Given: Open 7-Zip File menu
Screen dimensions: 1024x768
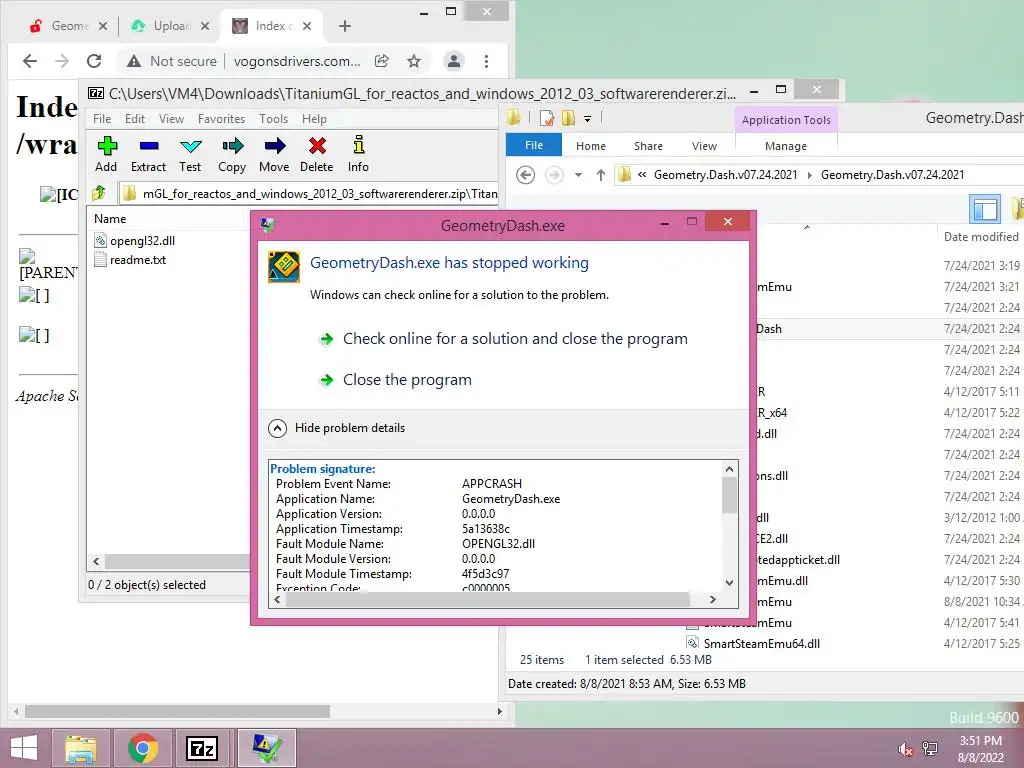Looking at the screenshot, I should tap(102, 119).
